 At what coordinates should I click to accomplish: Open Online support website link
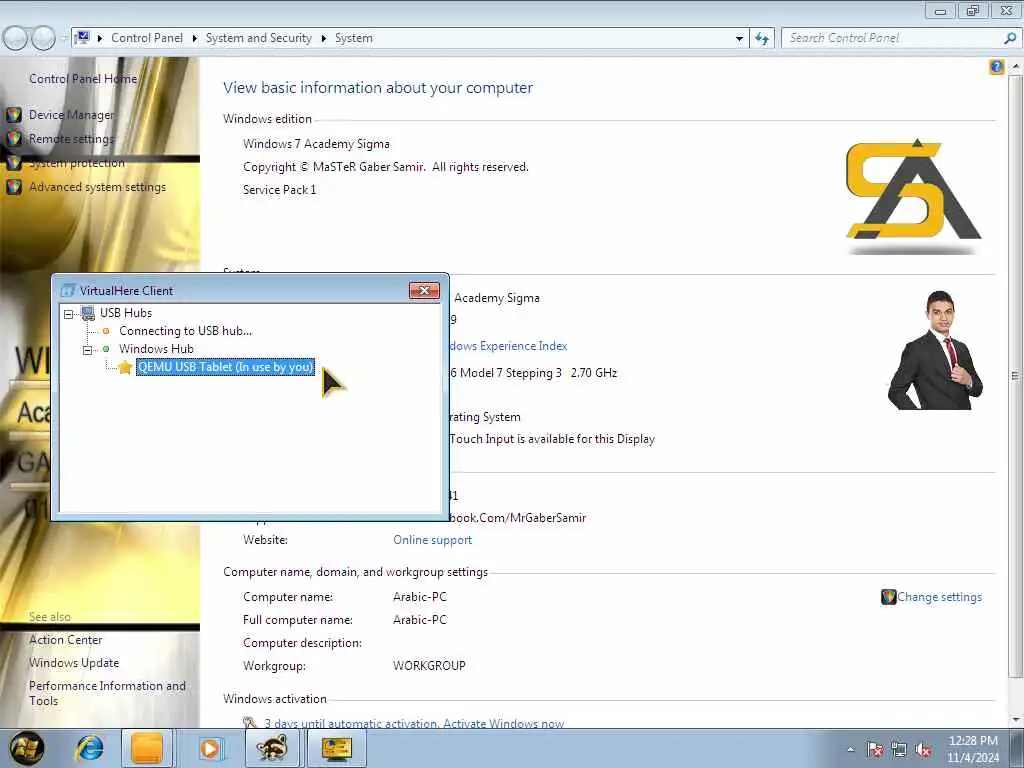click(432, 540)
